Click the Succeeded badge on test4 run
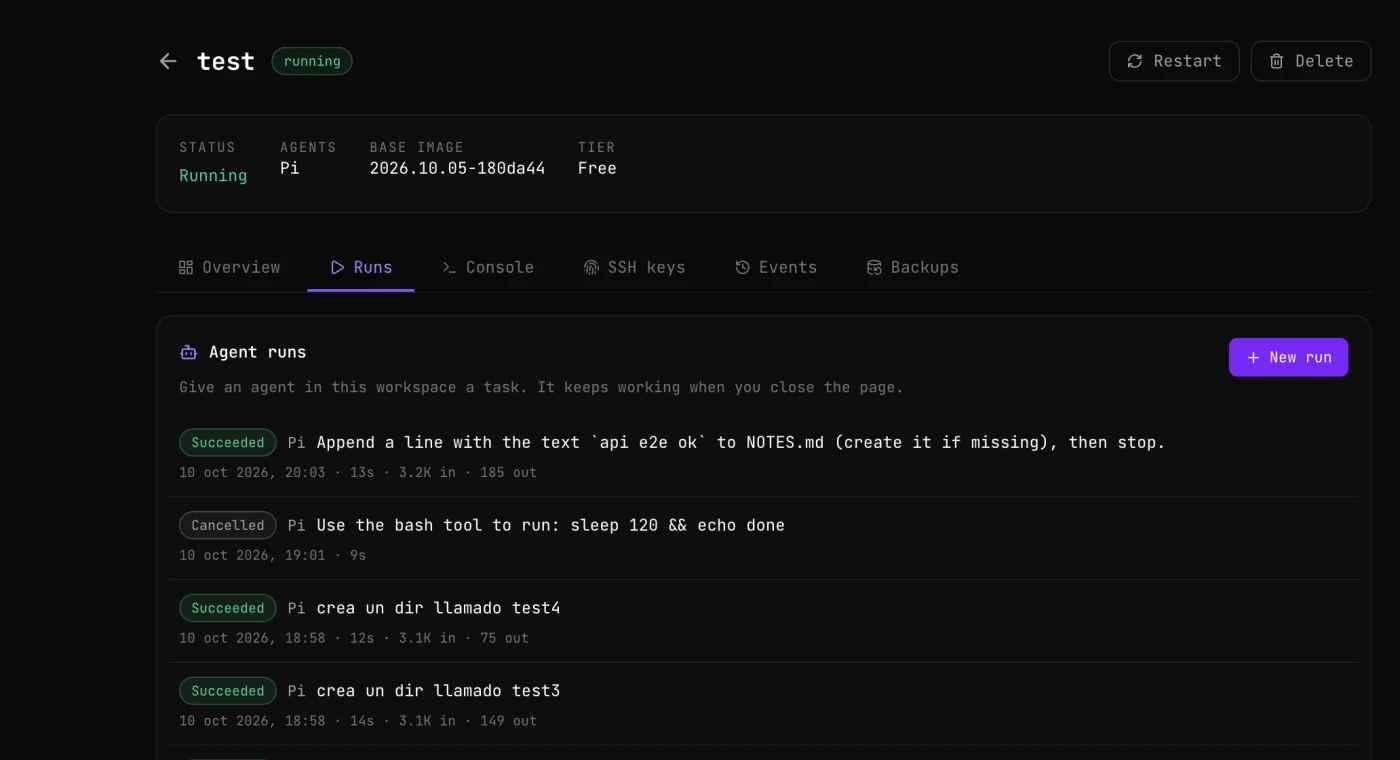This screenshot has height=760, width=1400. [228, 608]
